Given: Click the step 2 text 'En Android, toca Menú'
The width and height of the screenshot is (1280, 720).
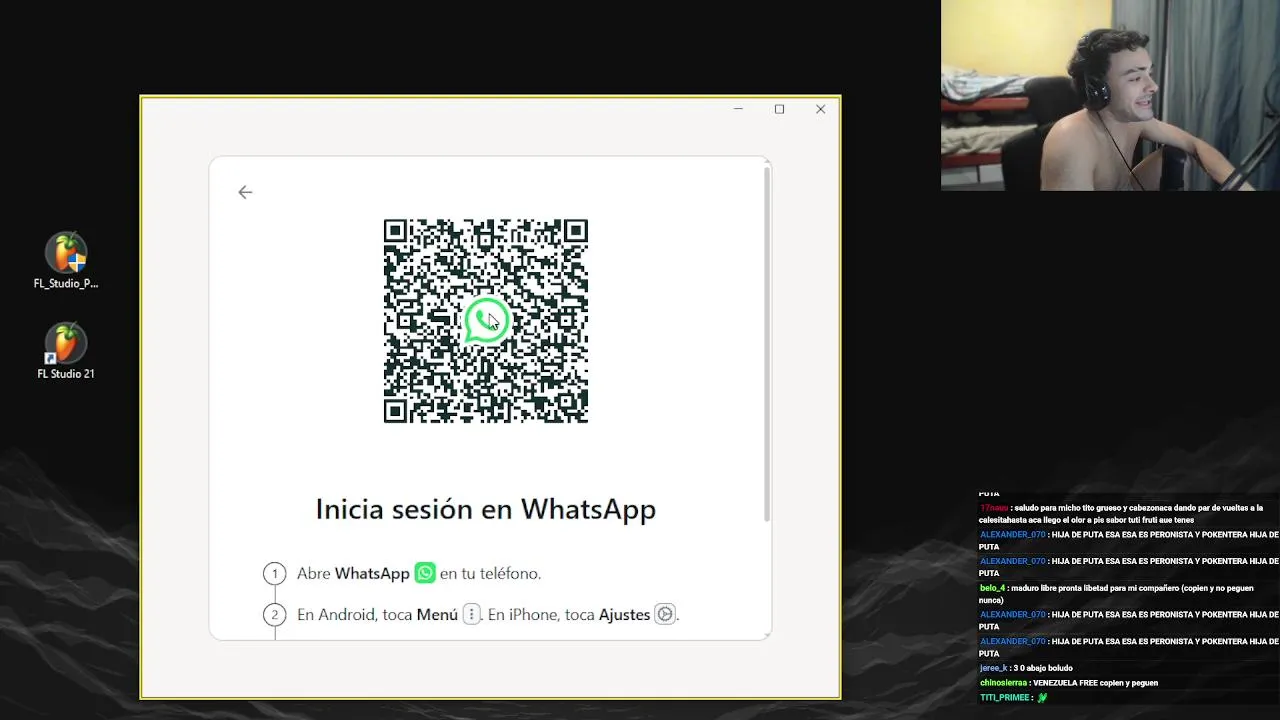Looking at the screenshot, I should click(x=377, y=614).
